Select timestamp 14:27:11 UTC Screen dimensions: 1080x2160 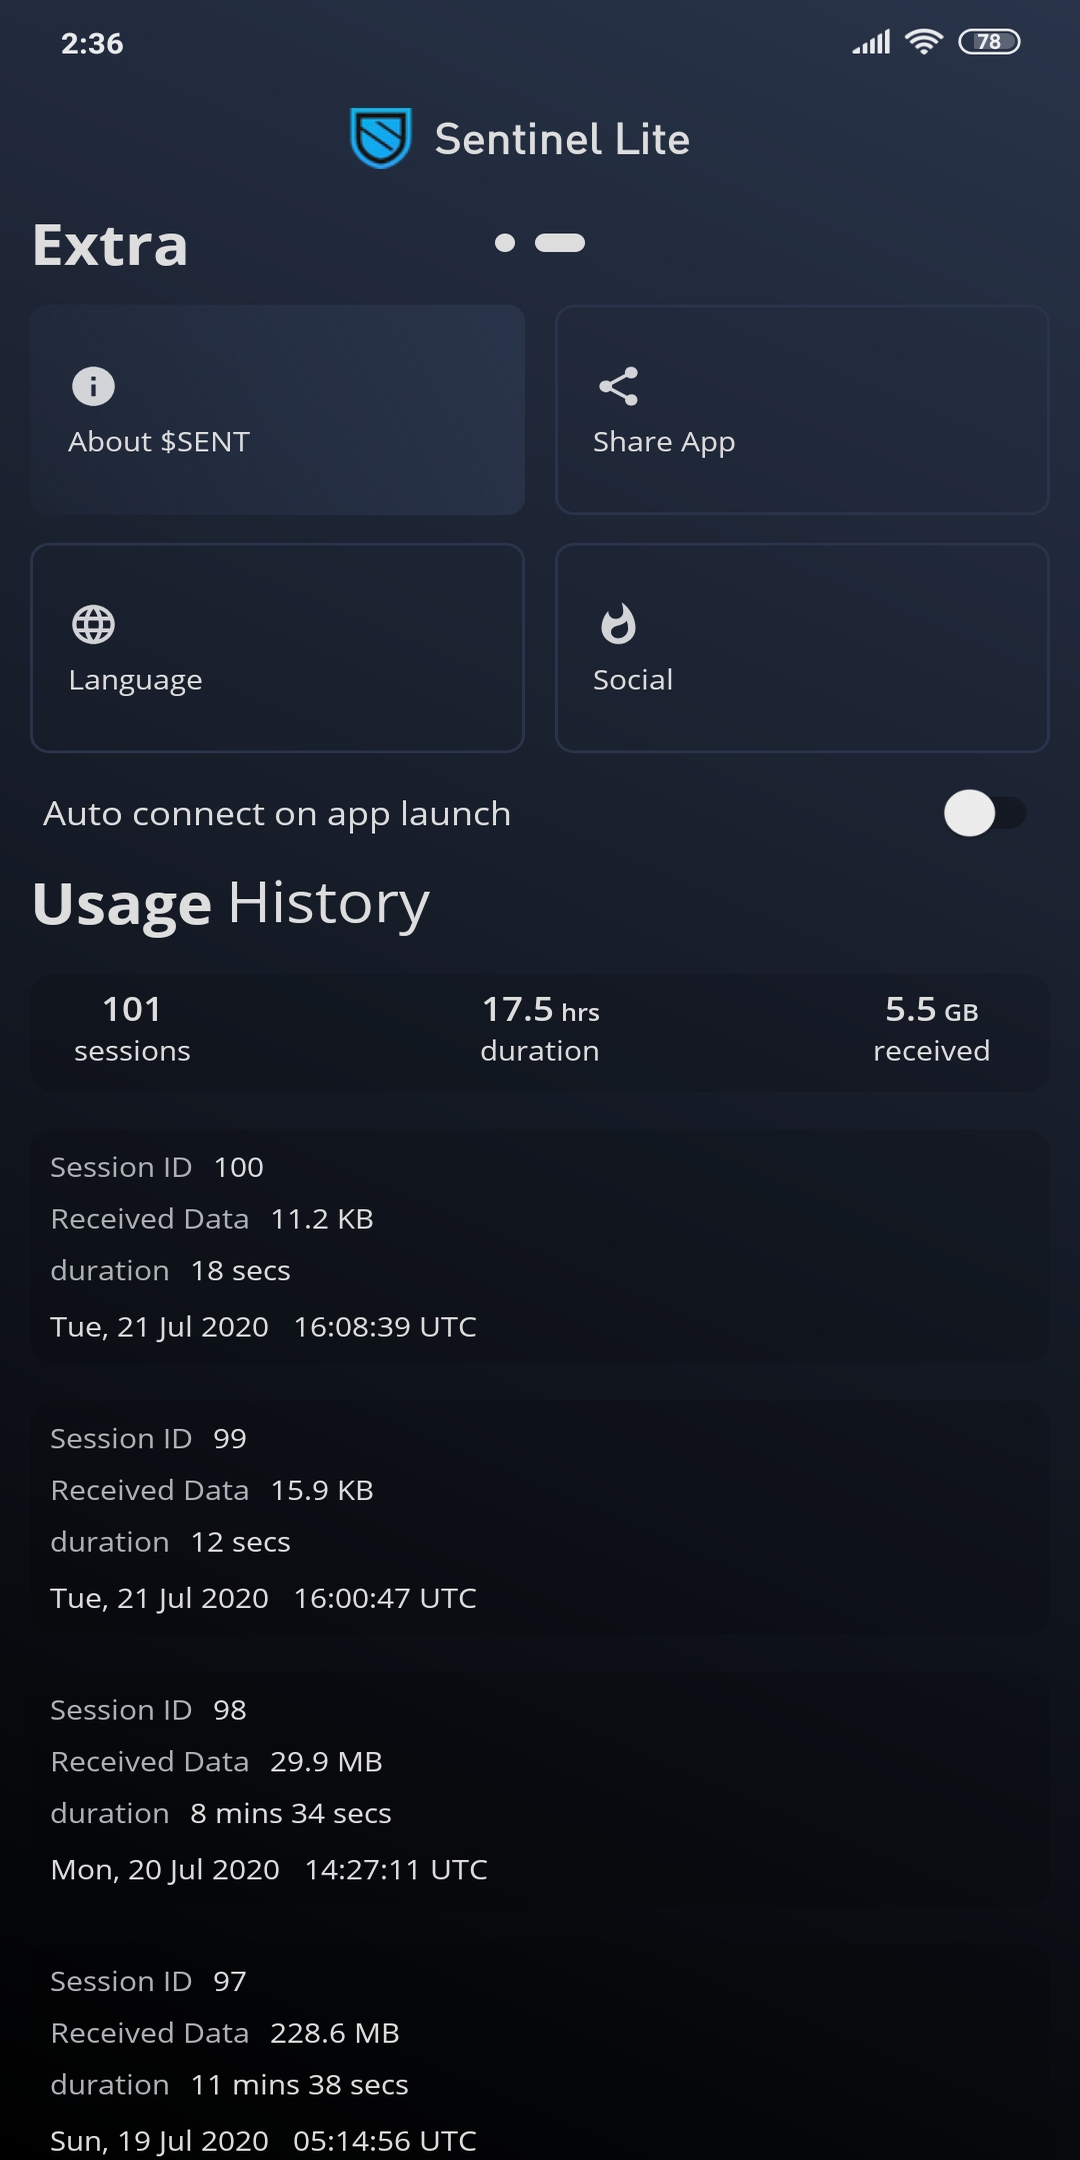(396, 1869)
